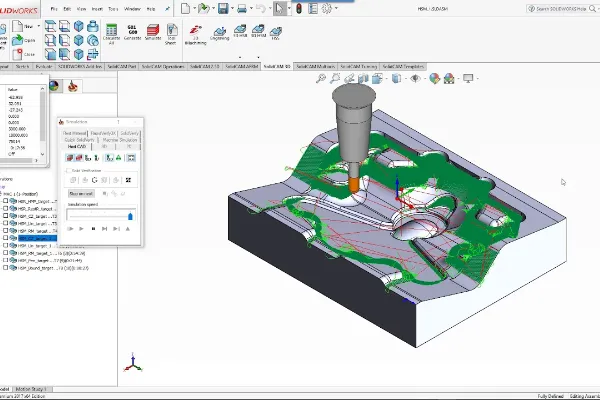Screen dimensions: 600x400
Task: Toggle the HSR_HMP_target operation checkbox
Action: pyautogui.click(x=5, y=201)
